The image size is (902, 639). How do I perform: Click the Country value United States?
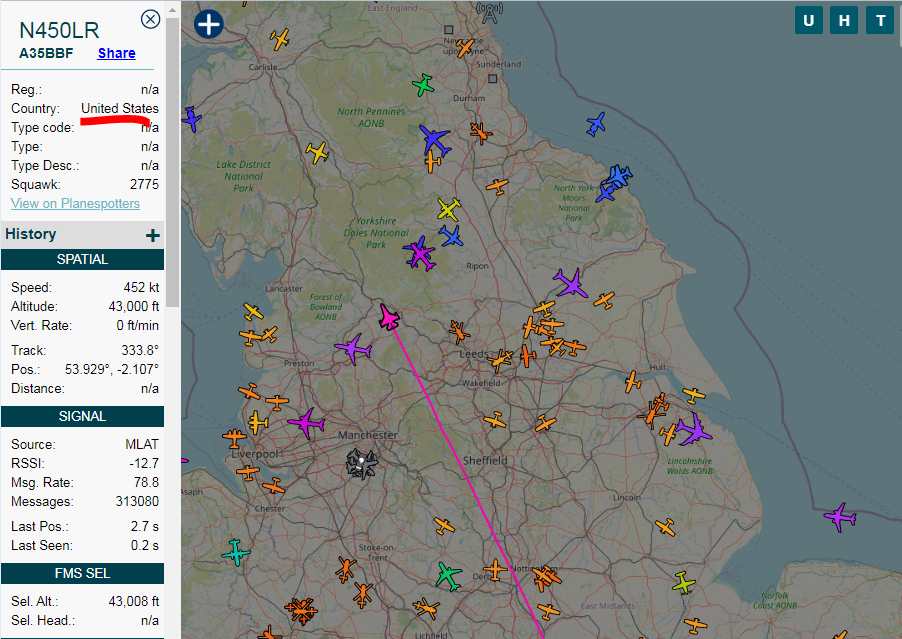(120, 108)
